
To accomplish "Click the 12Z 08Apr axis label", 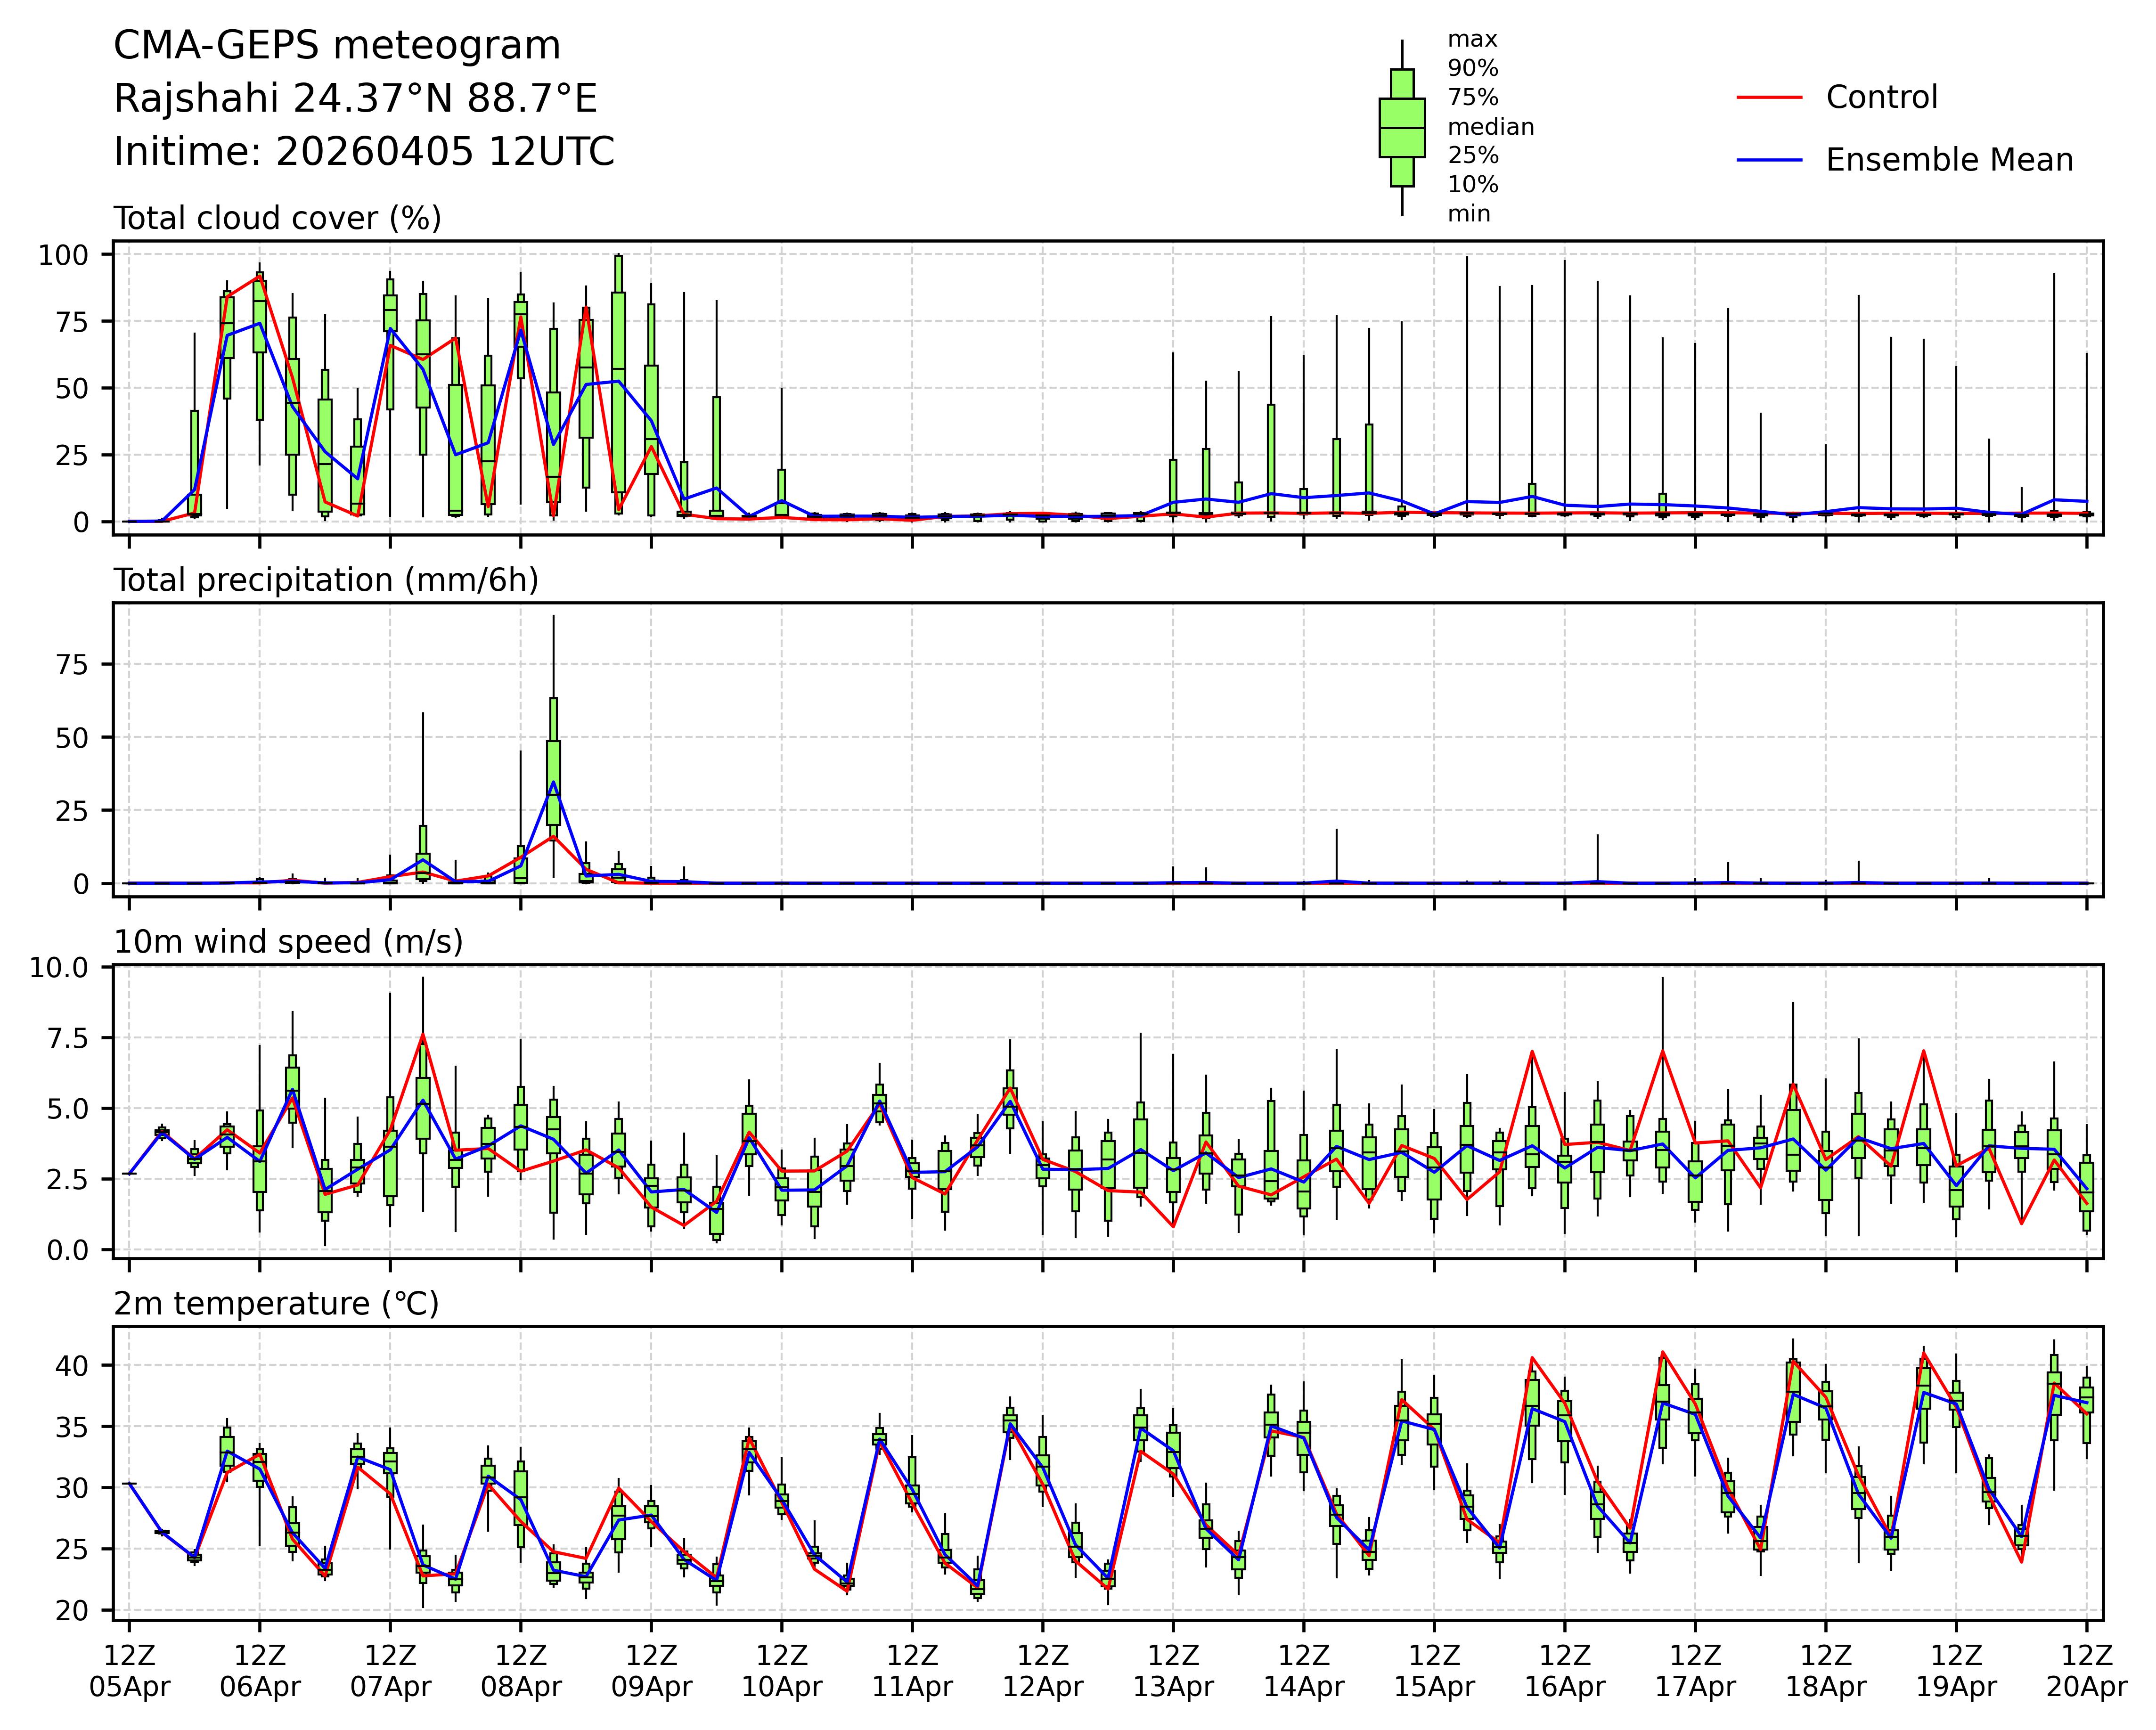I will pyautogui.click(x=520, y=1670).
